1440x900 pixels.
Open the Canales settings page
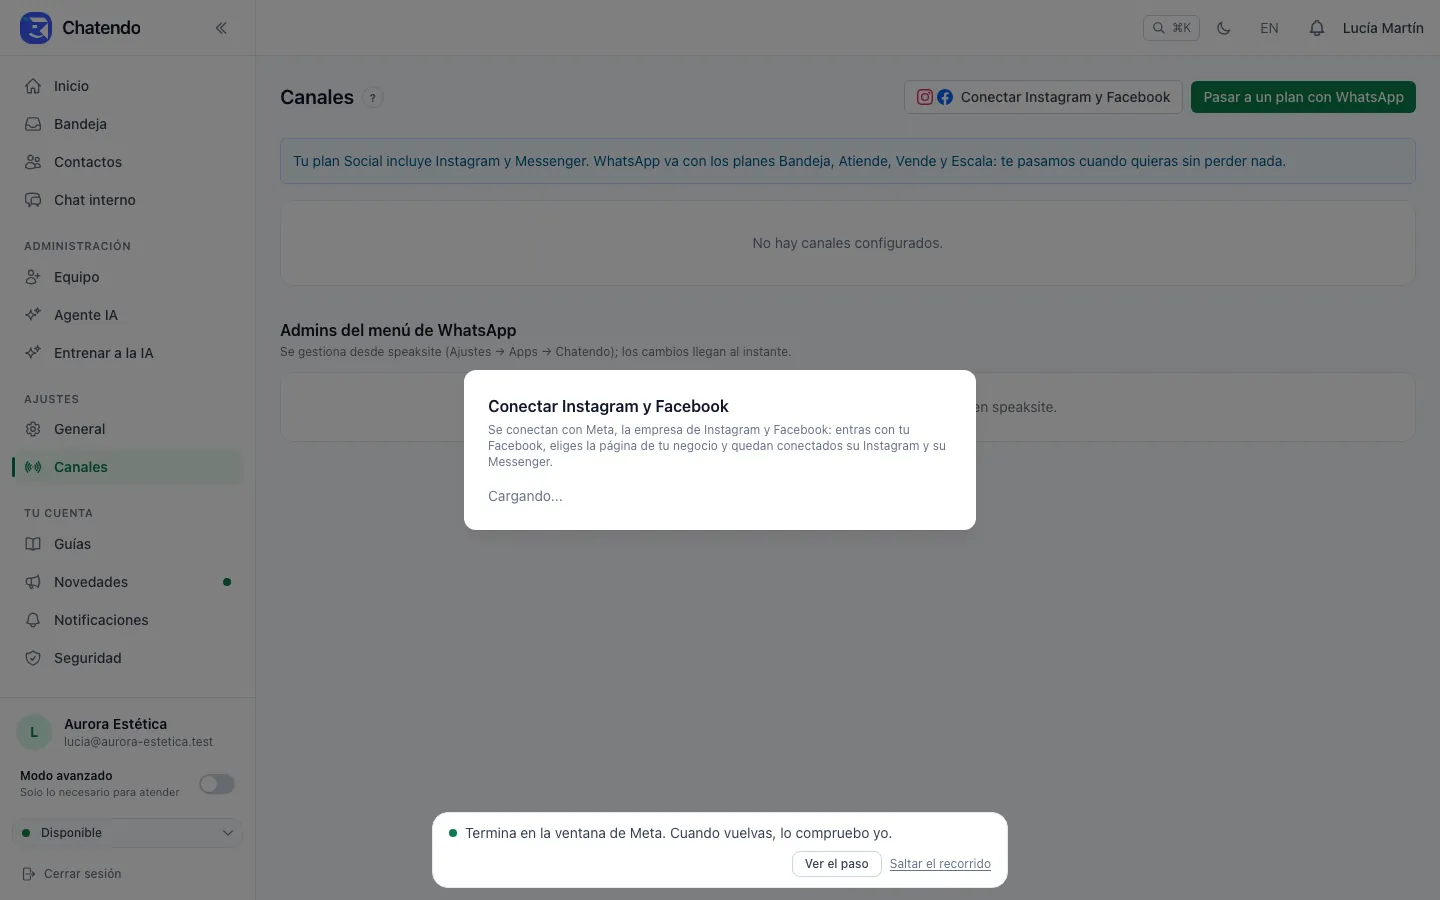click(x=128, y=467)
